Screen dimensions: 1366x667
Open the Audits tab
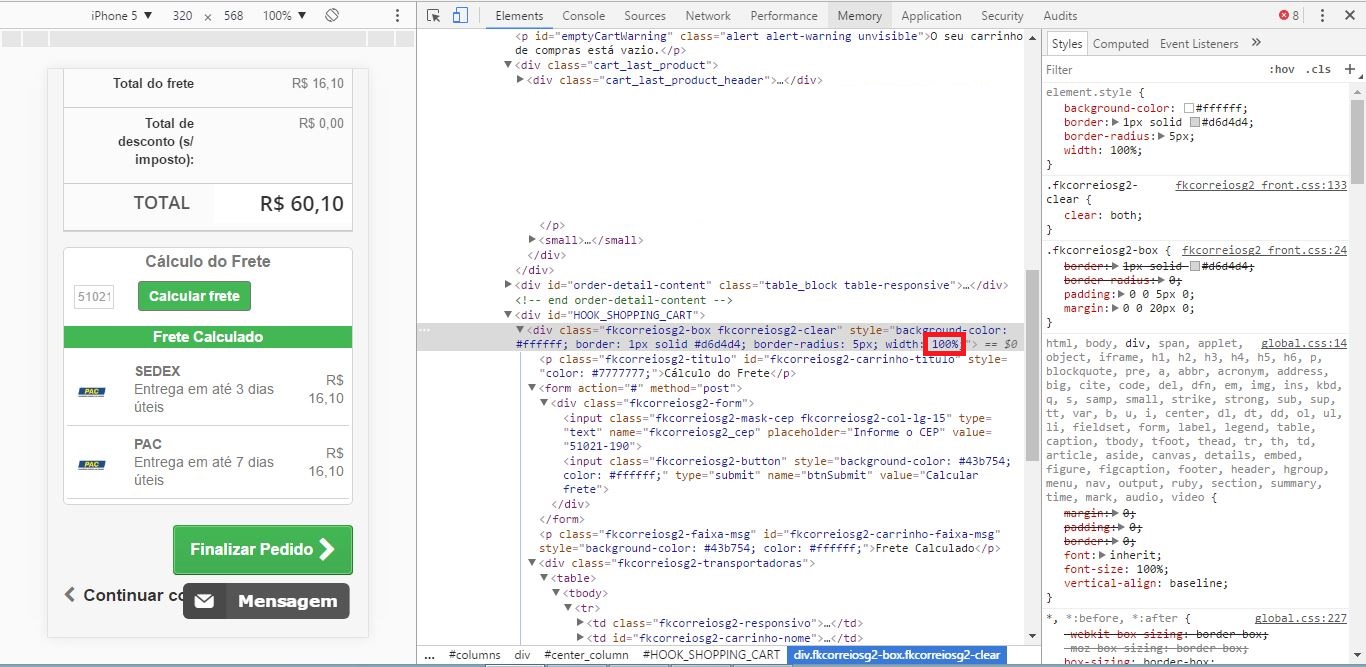click(x=1060, y=16)
